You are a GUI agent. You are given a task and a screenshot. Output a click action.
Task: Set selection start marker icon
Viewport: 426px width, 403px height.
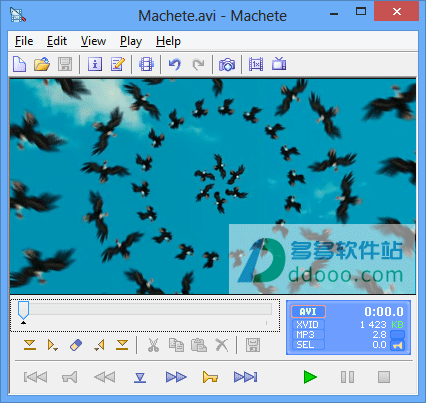point(30,345)
